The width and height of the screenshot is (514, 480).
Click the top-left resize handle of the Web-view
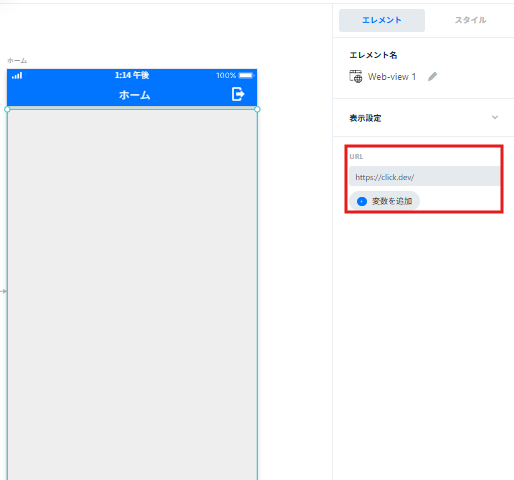(7, 109)
